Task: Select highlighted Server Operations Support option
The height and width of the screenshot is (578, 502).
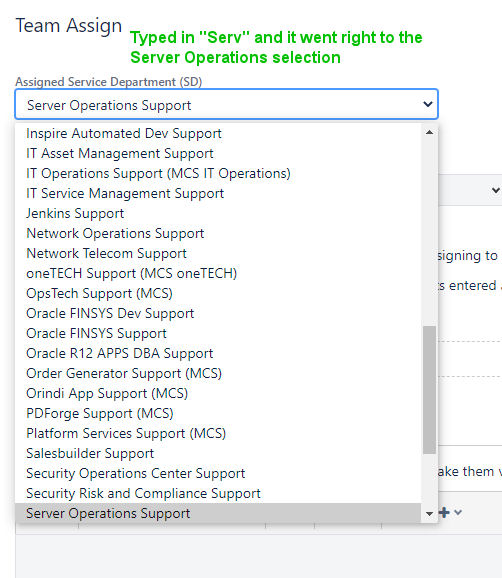Action: point(218,513)
